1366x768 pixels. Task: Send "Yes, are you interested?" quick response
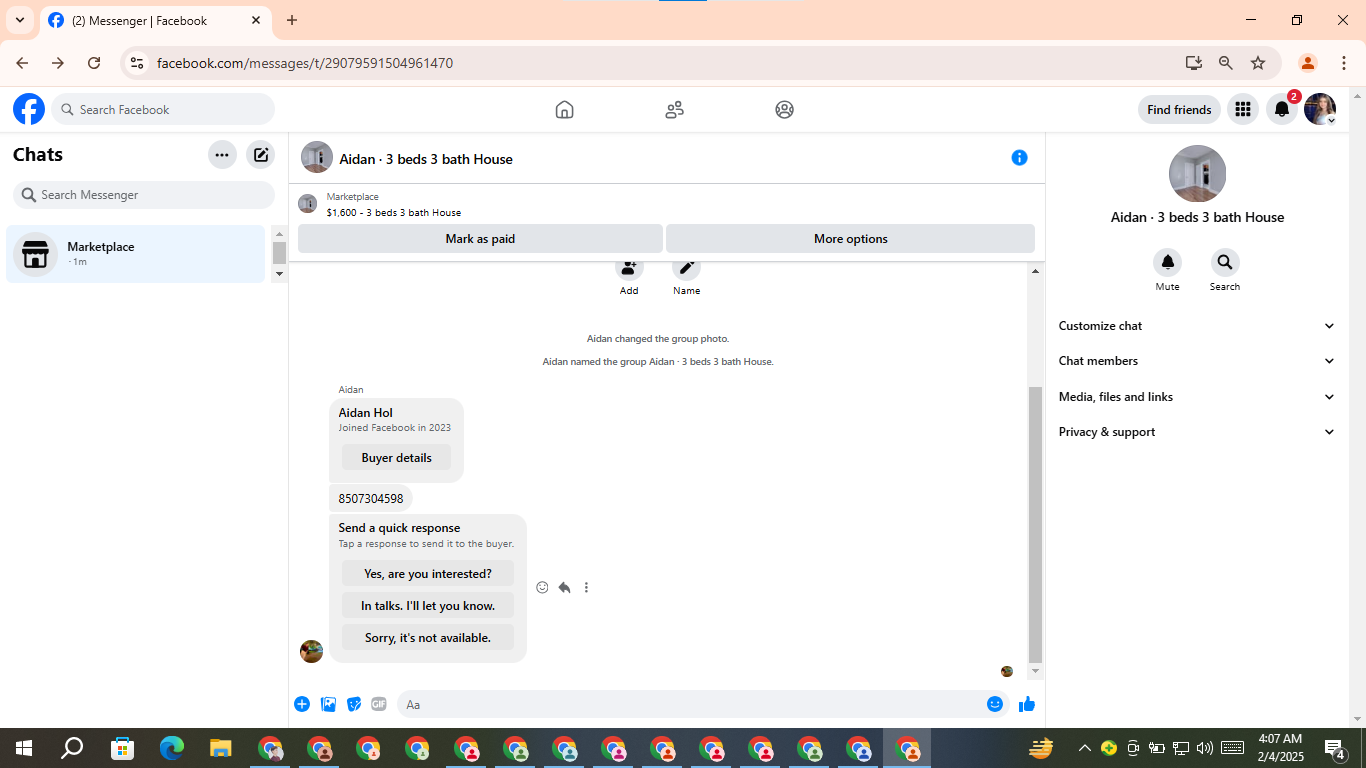(x=428, y=574)
